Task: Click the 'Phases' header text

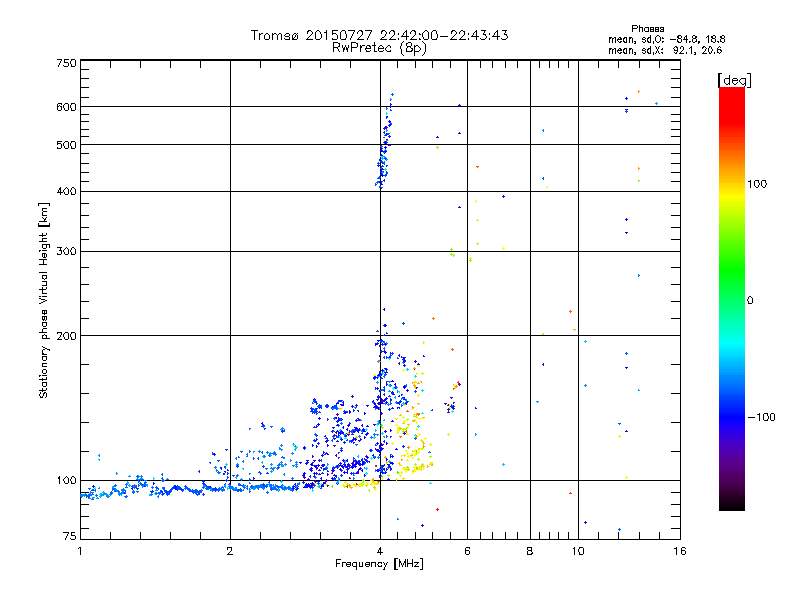Action: 647,29
